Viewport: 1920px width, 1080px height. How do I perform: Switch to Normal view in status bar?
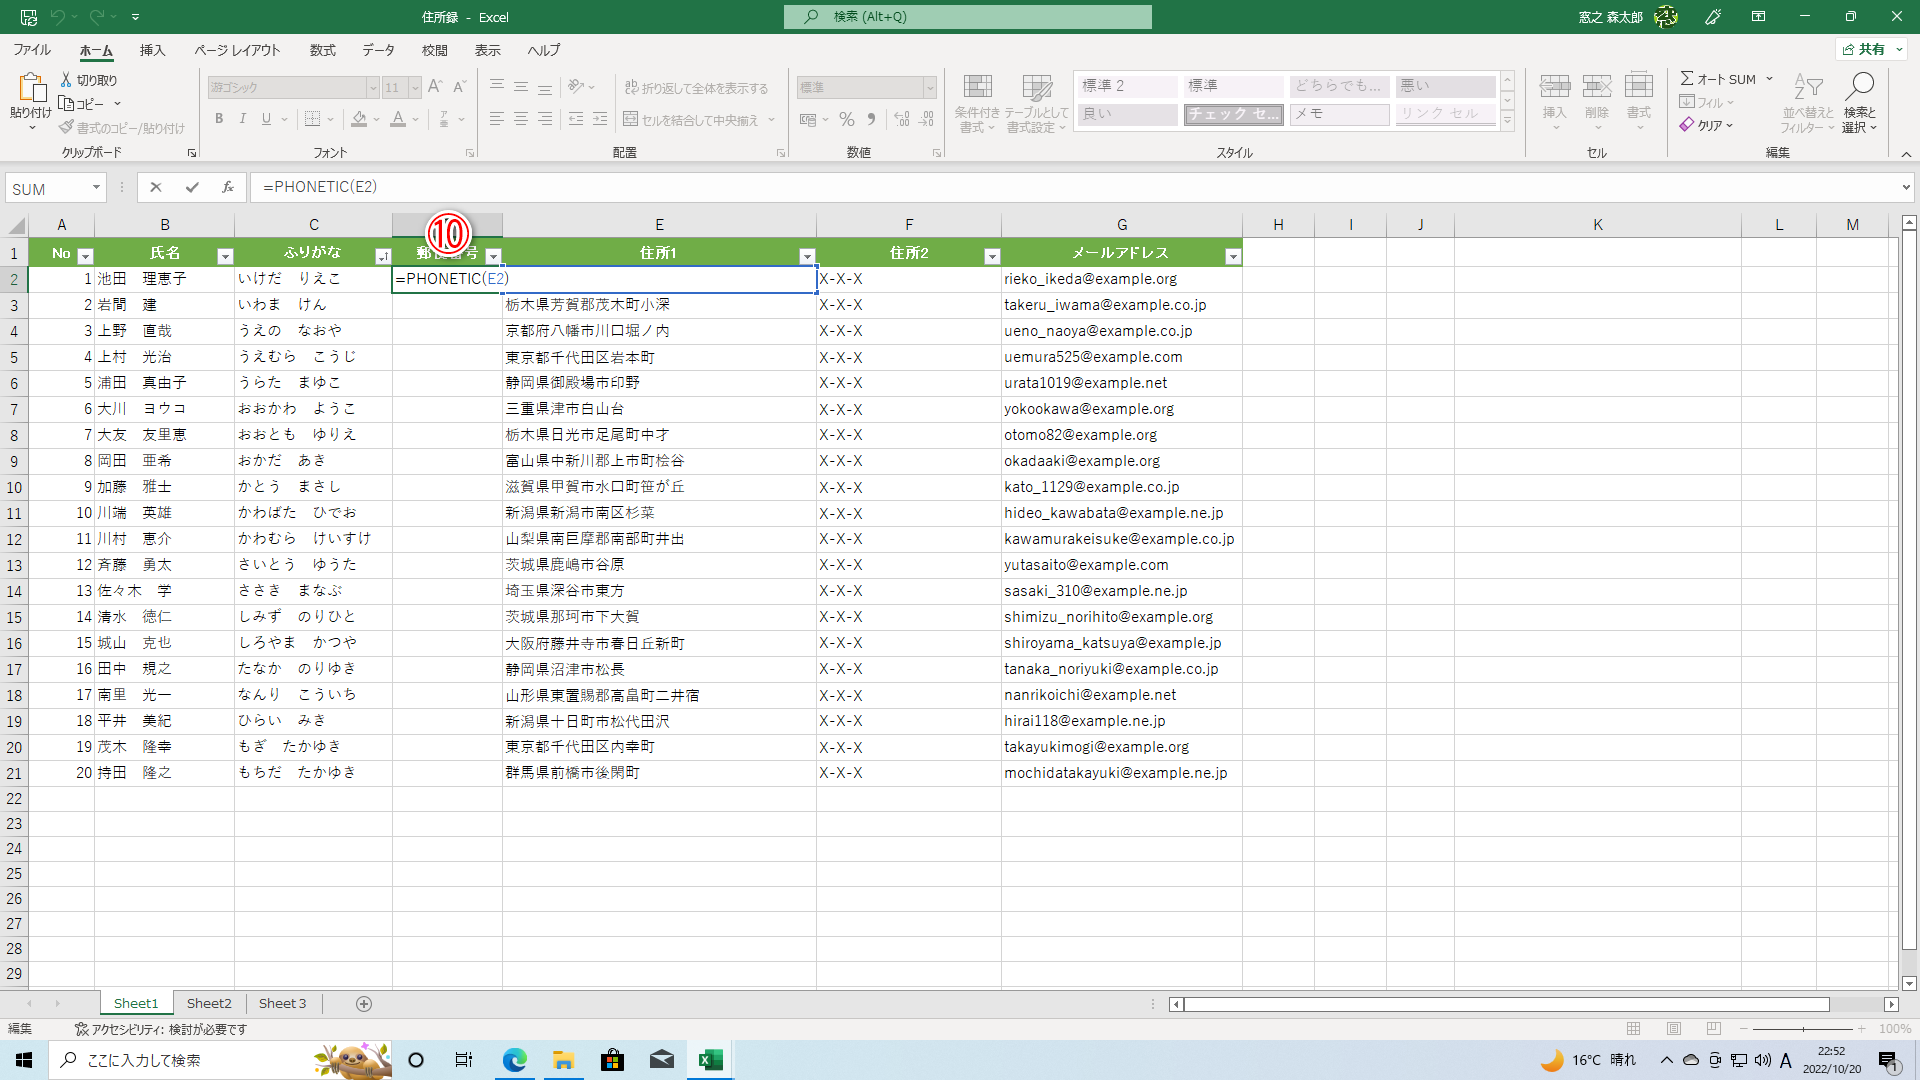1634,1029
